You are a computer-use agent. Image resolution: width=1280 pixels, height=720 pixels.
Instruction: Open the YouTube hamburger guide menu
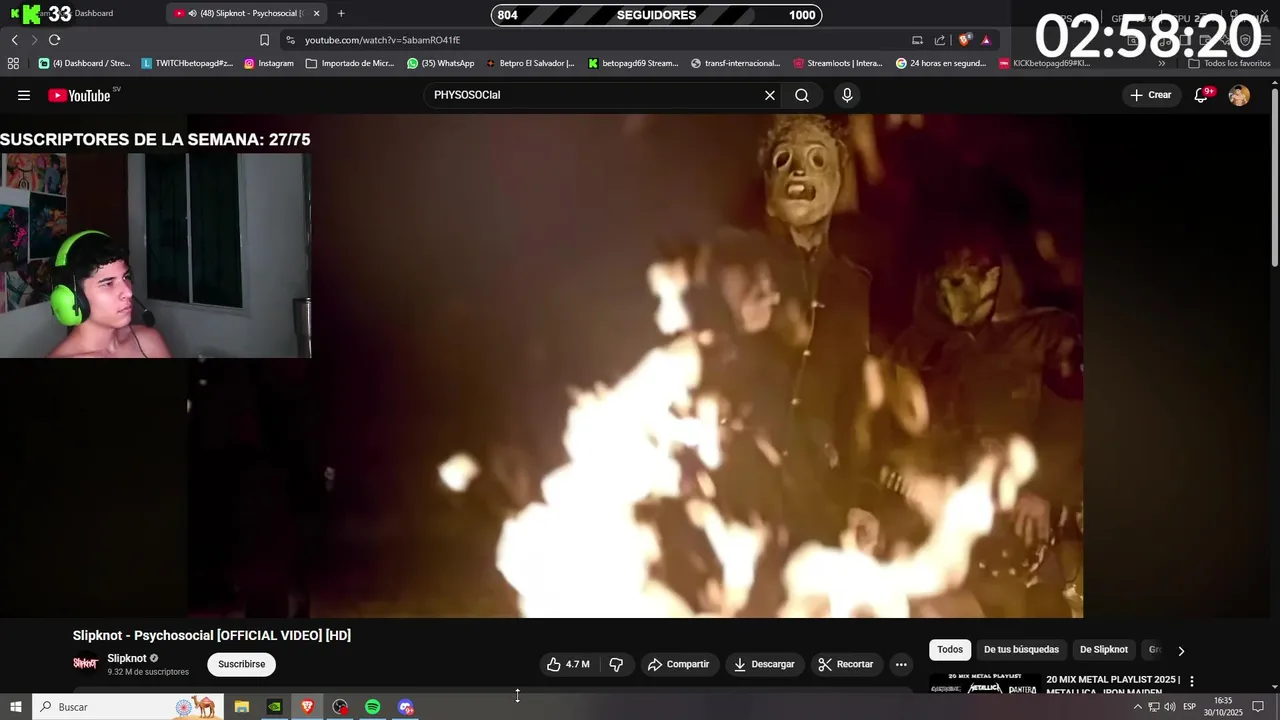tap(24, 95)
